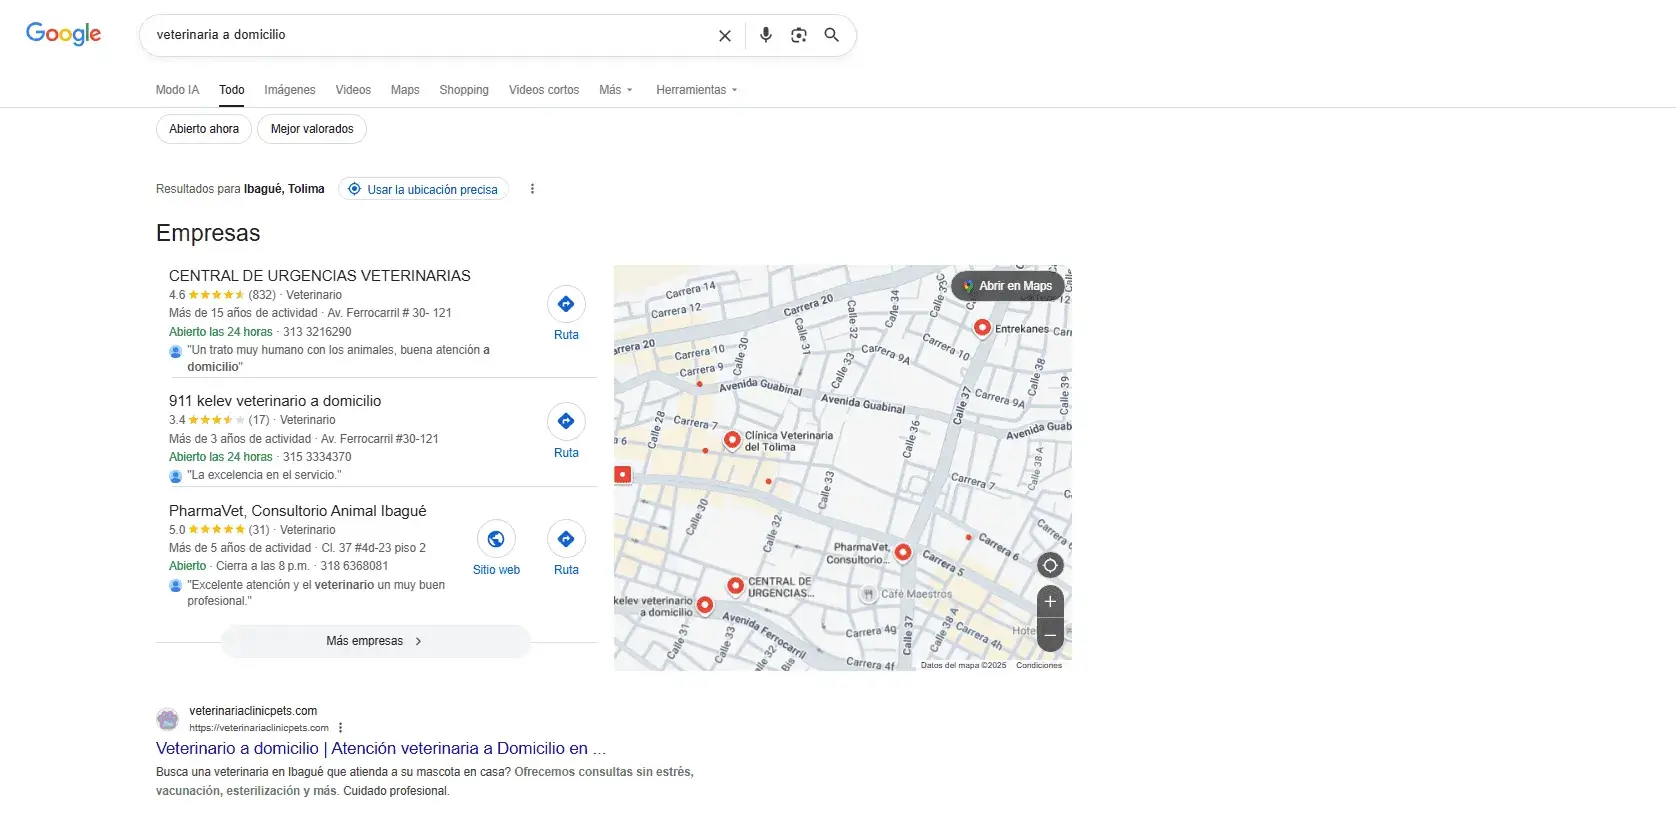Open PharmaVet Consultorio Animal Ibagué listing
The height and width of the screenshot is (826, 1676).
pos(298,511)
